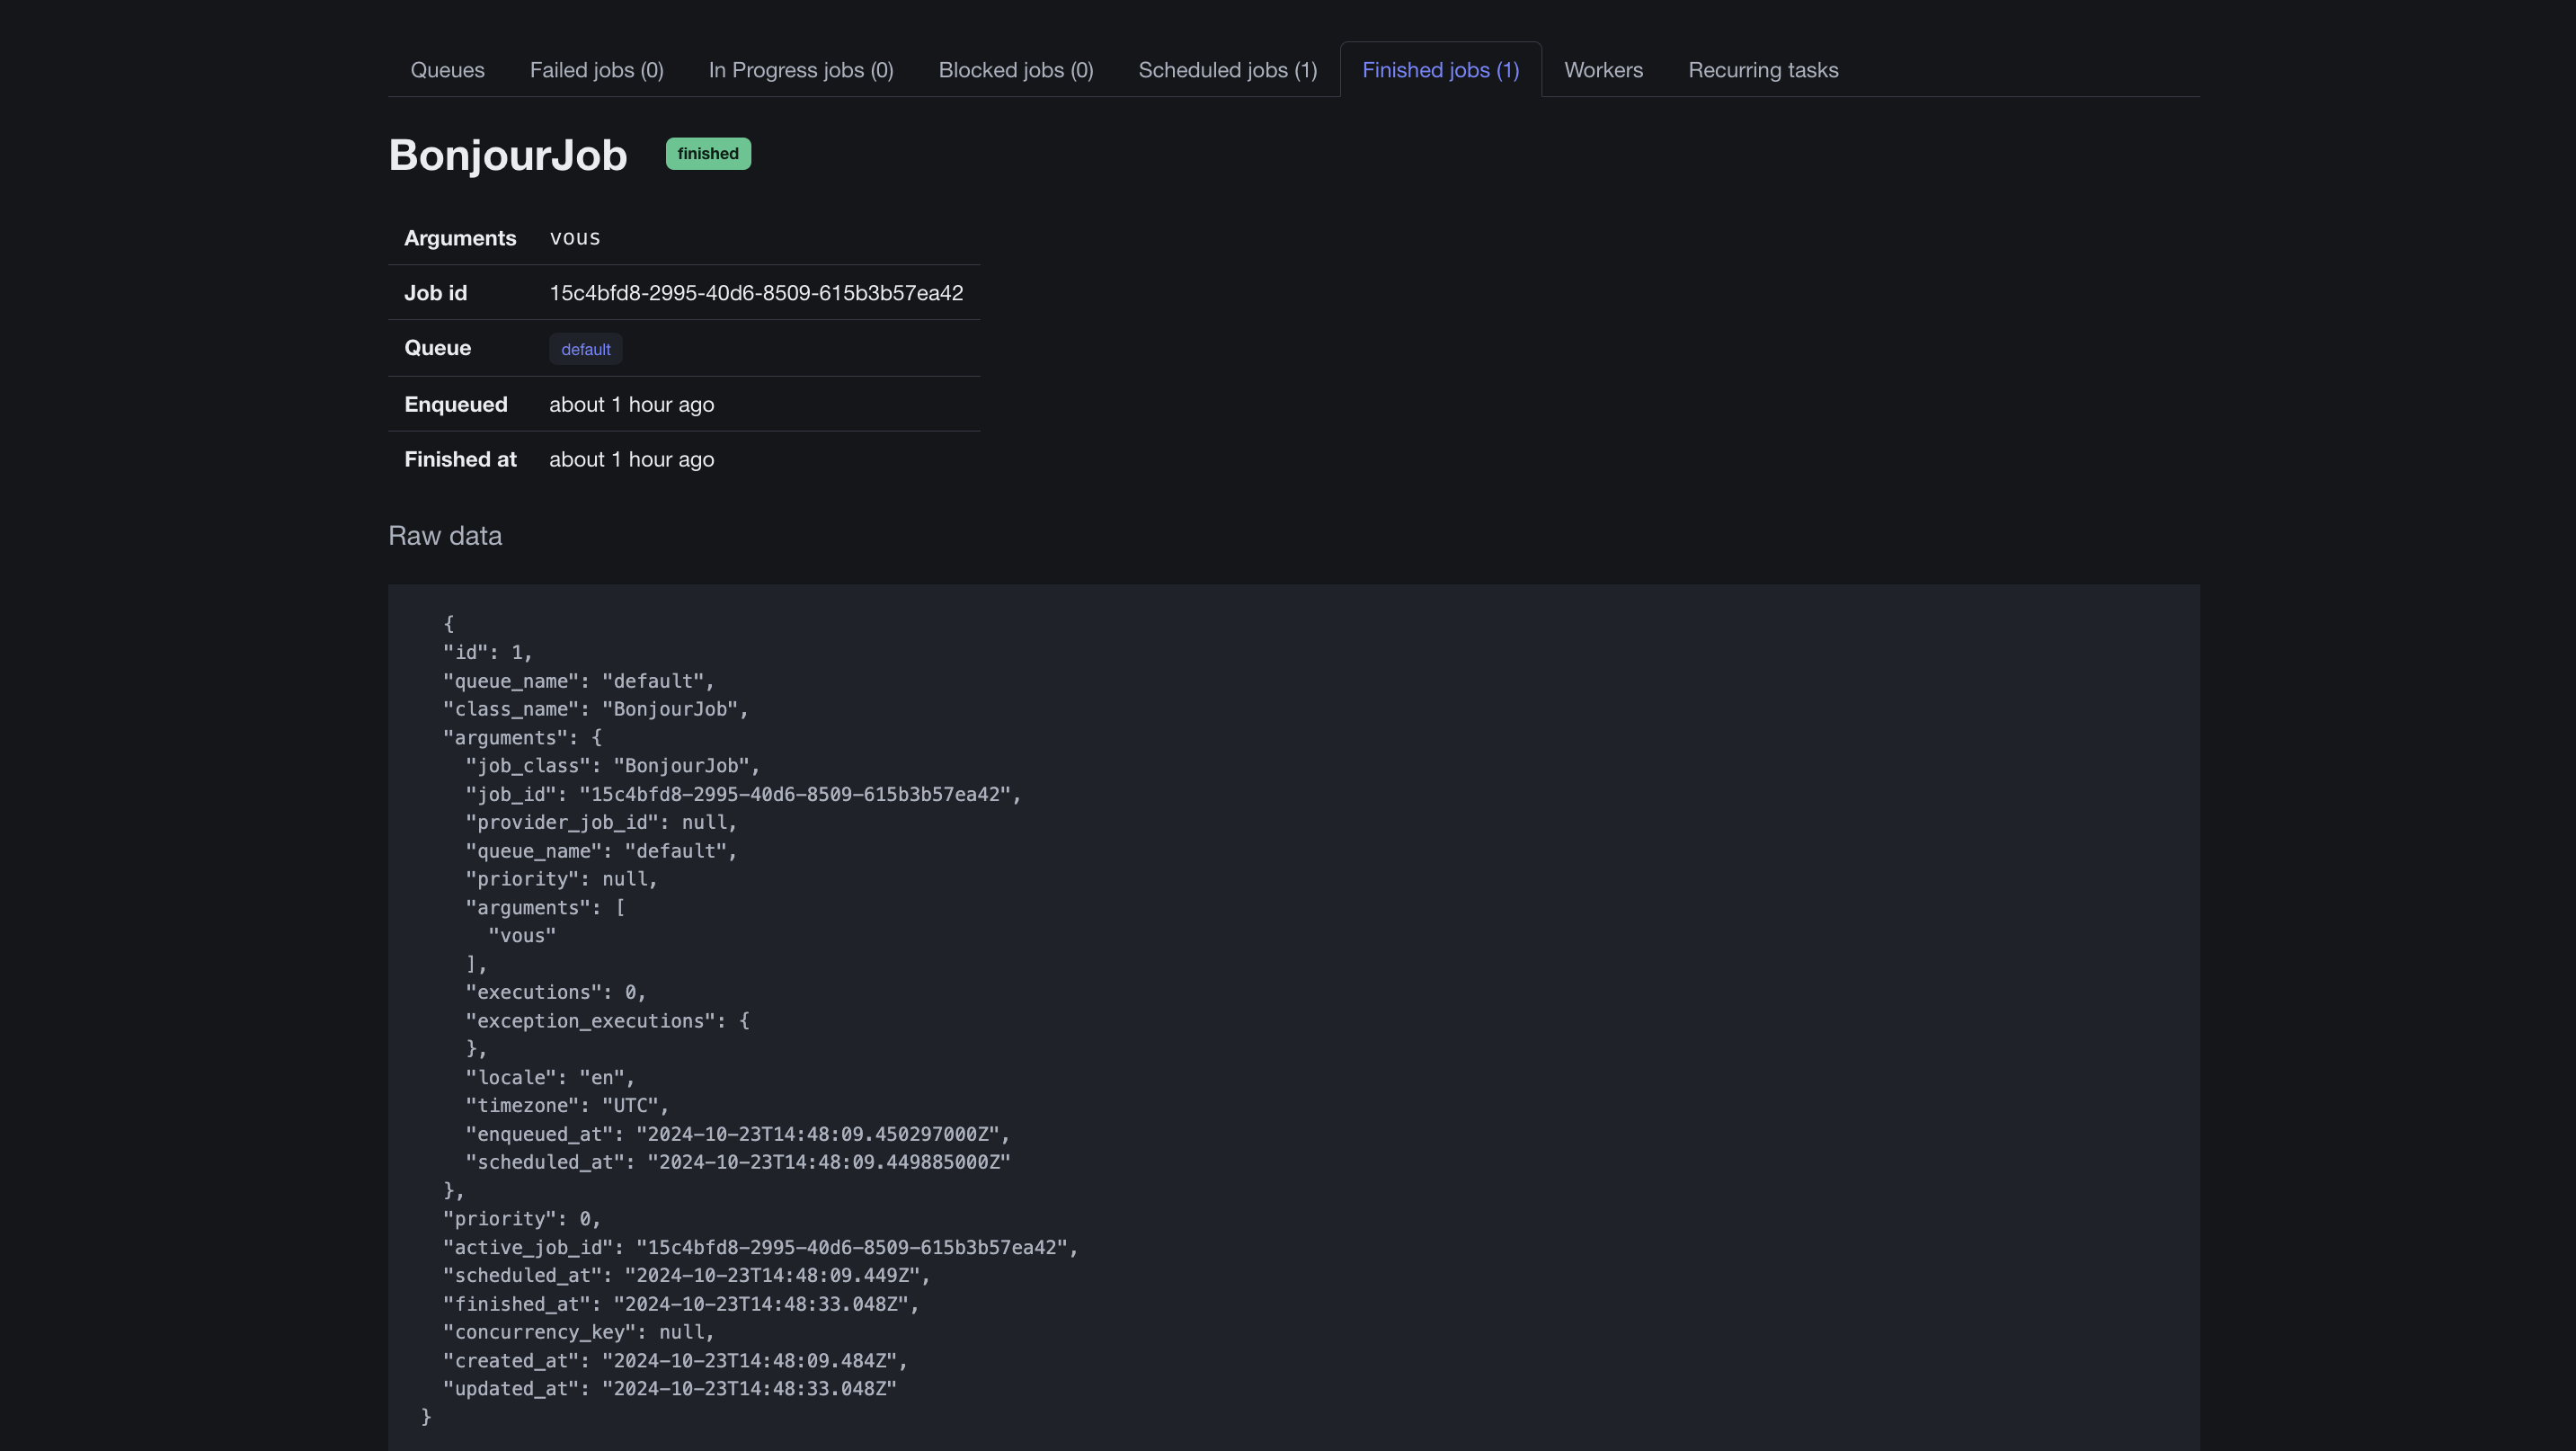Switch to Failed jobs tab
This screenshot has height=1451, width=2576.
(596, 70)
